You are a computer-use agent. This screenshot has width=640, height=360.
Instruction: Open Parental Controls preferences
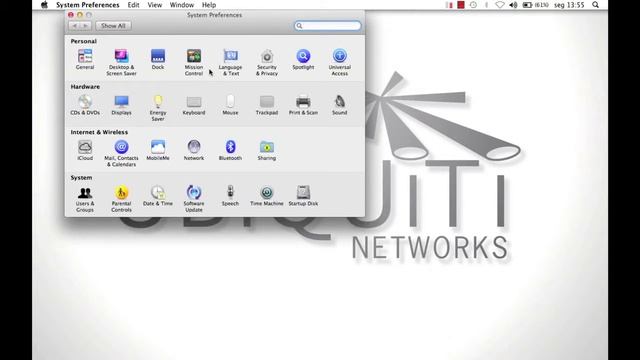click(x=121, y=199)
